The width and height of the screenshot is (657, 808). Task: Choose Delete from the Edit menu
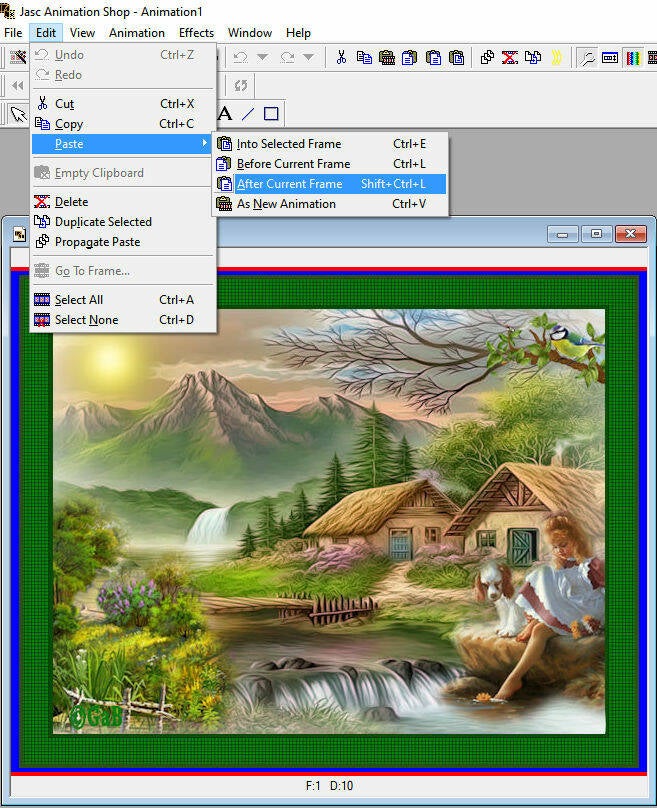[123, 201]
